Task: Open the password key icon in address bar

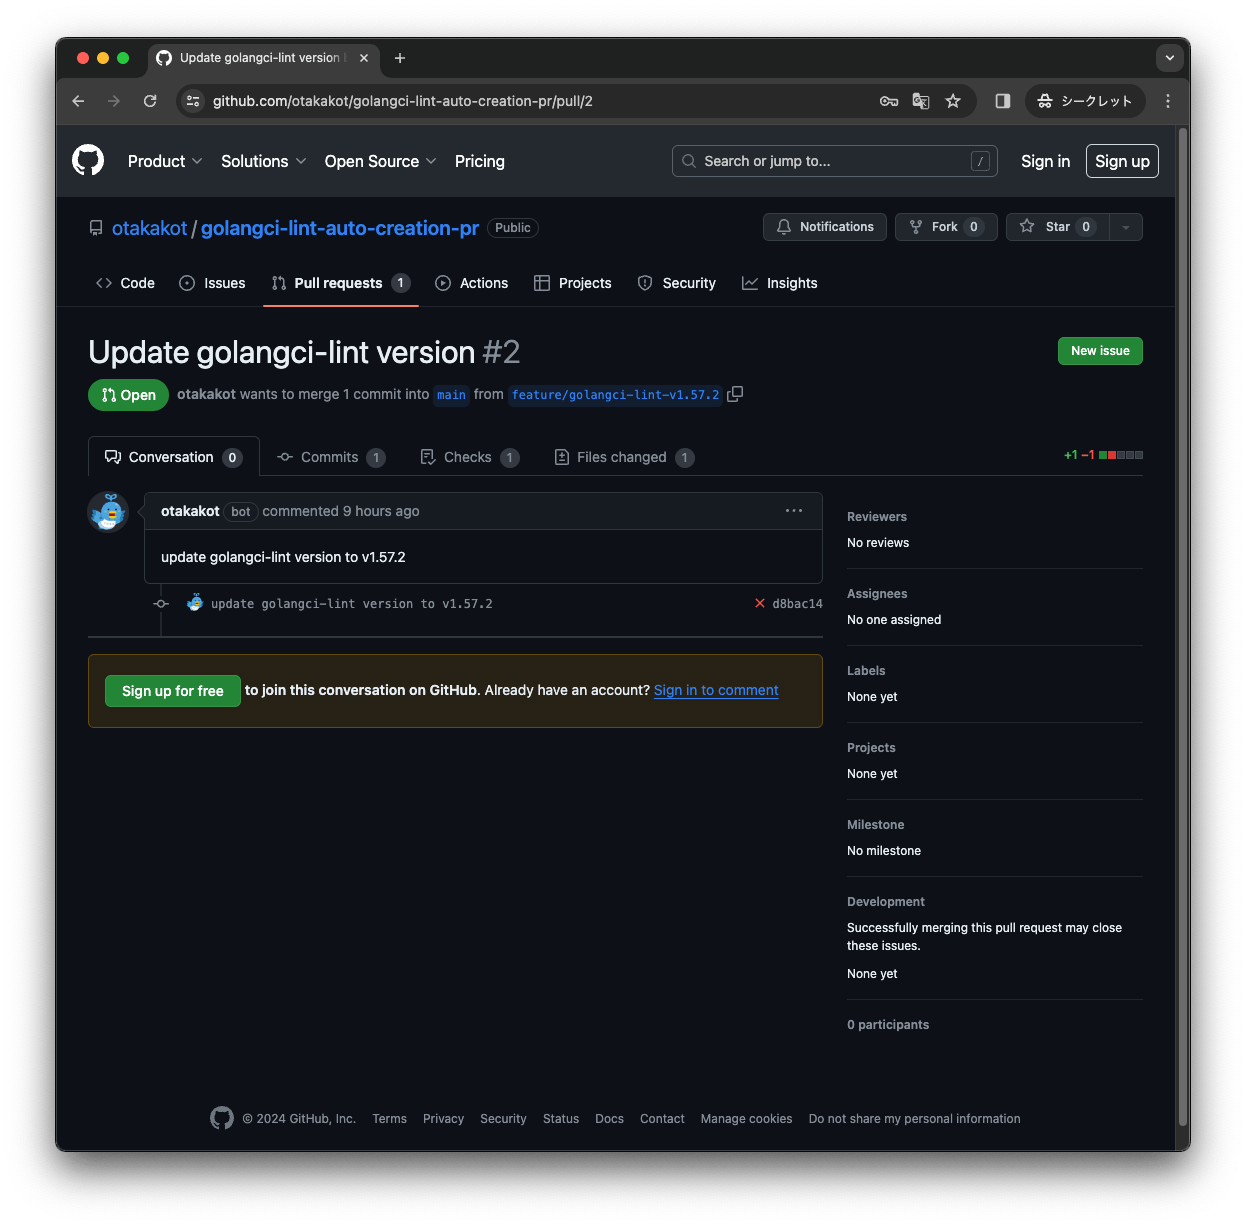Action: pos(889,101)
